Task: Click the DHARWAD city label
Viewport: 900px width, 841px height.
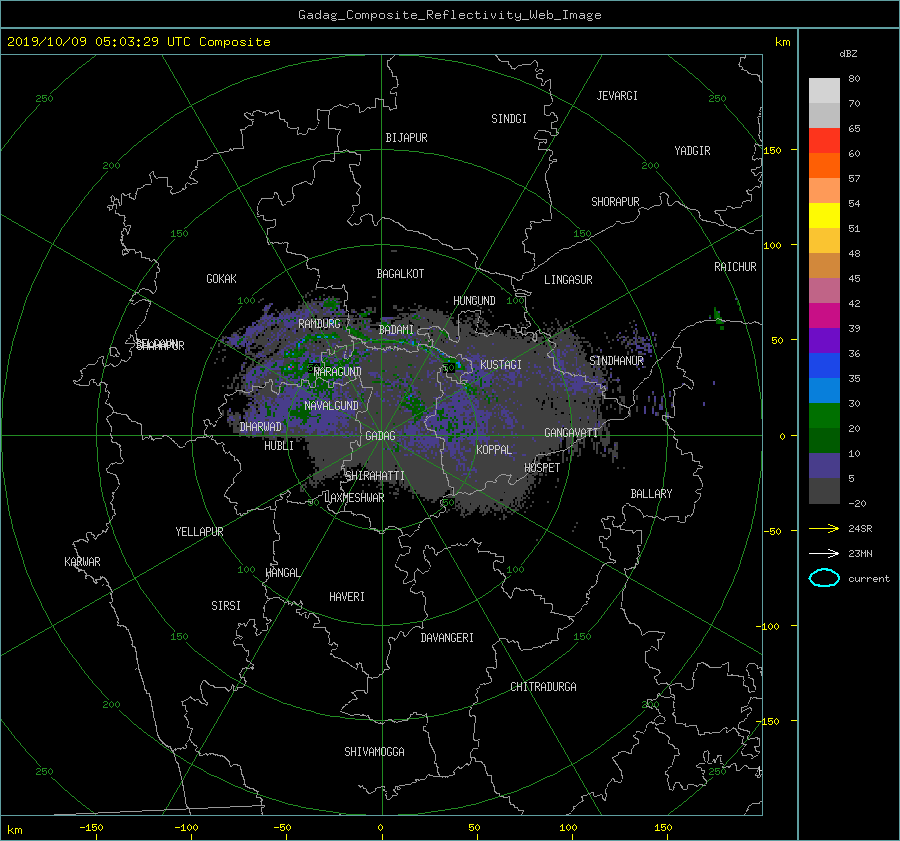Action: [x=261, y=427]
